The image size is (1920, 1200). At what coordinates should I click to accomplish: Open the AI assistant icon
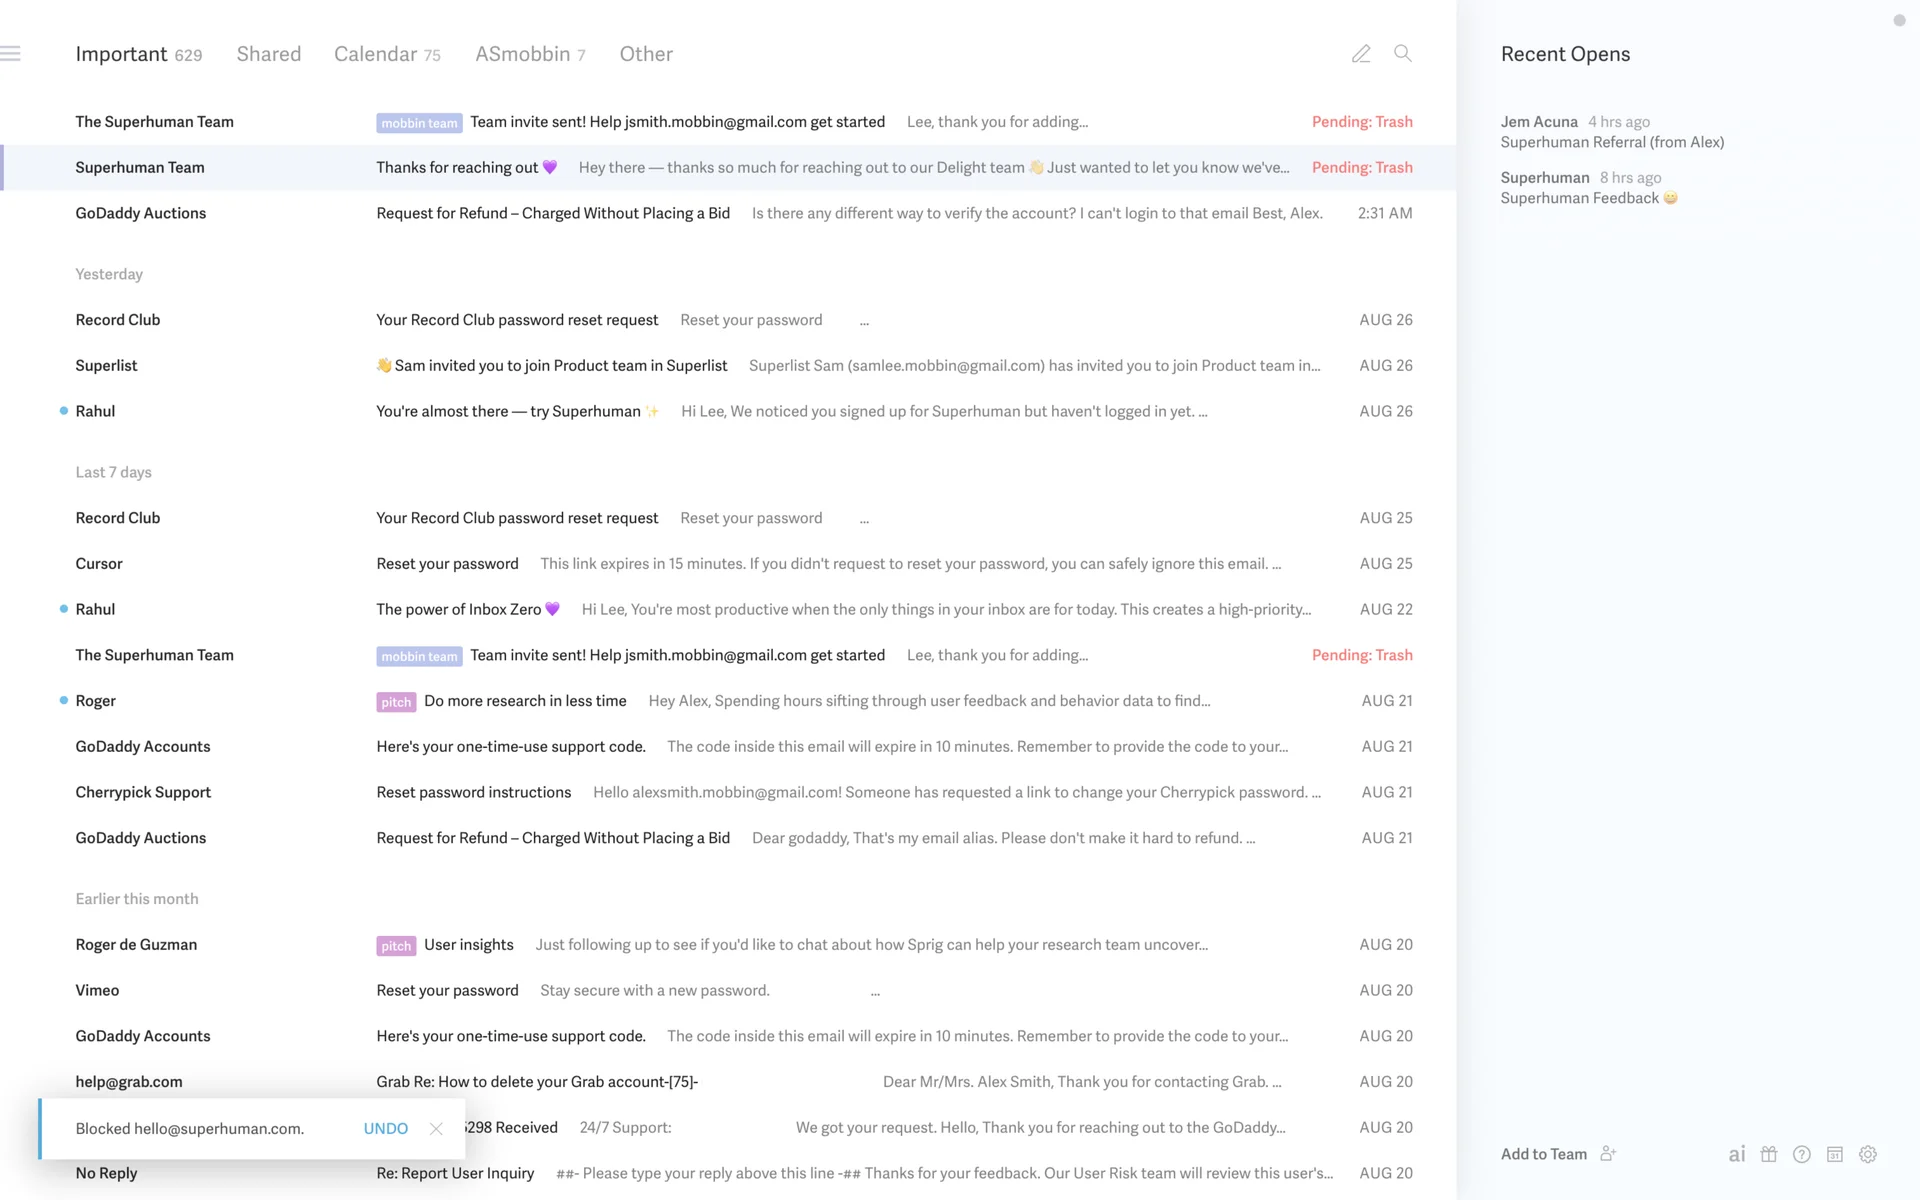tap(1737, 1154)
